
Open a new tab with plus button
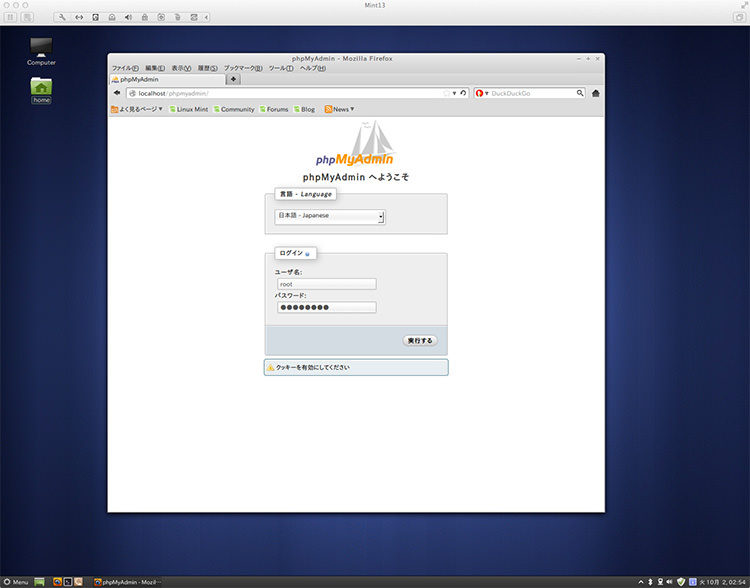pyautogui.click(x=233, y=79)
